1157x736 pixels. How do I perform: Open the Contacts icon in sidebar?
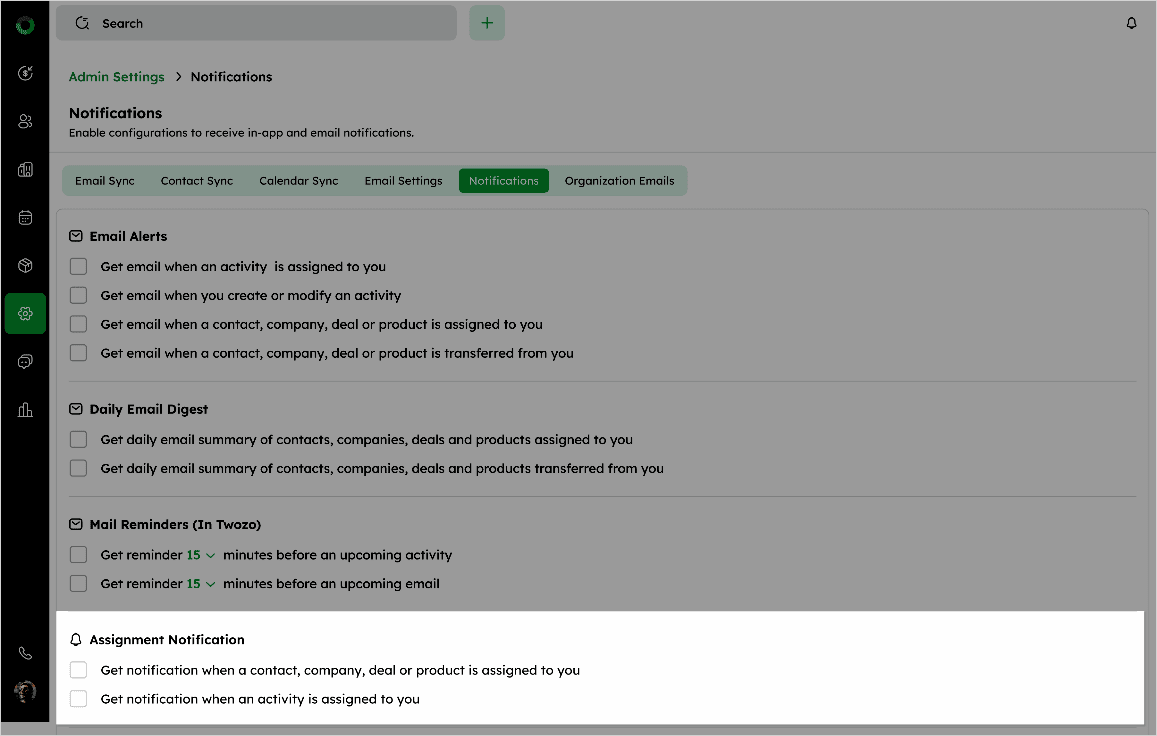click(x=25, y=121)
